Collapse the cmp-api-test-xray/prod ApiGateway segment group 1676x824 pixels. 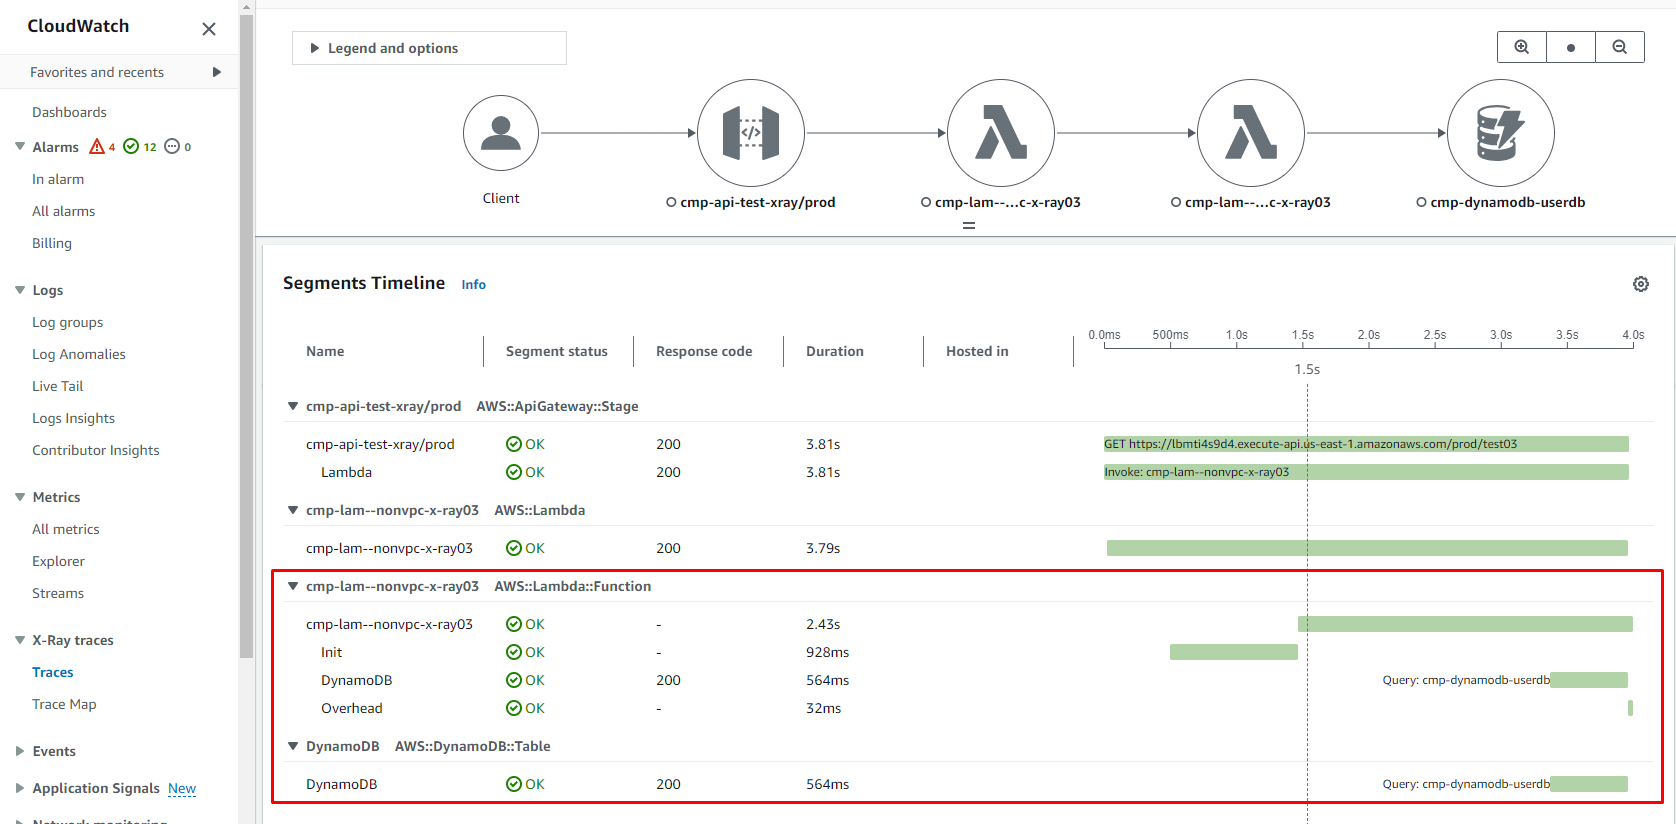[293, 406]
